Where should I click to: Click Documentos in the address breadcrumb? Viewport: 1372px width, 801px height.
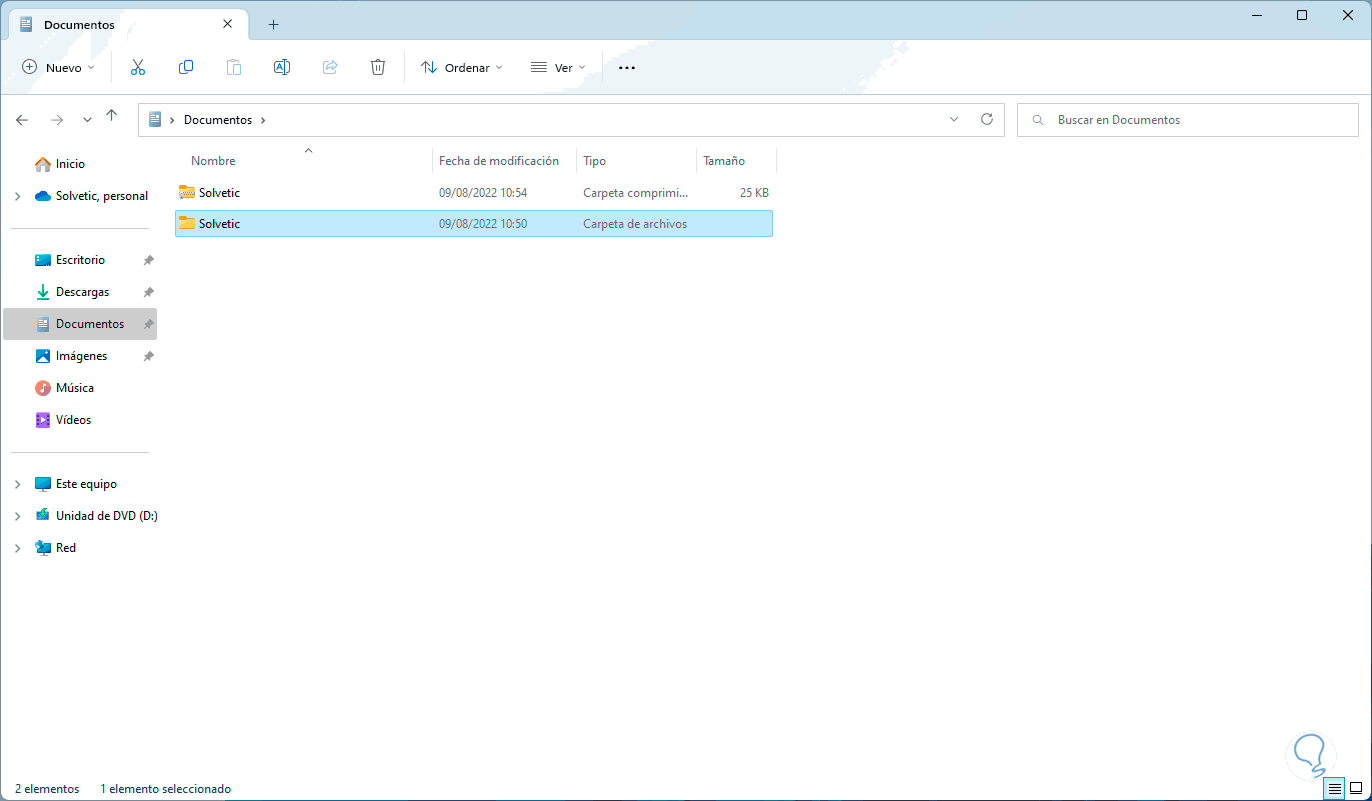pyautogui.click(x=218, y=120)
